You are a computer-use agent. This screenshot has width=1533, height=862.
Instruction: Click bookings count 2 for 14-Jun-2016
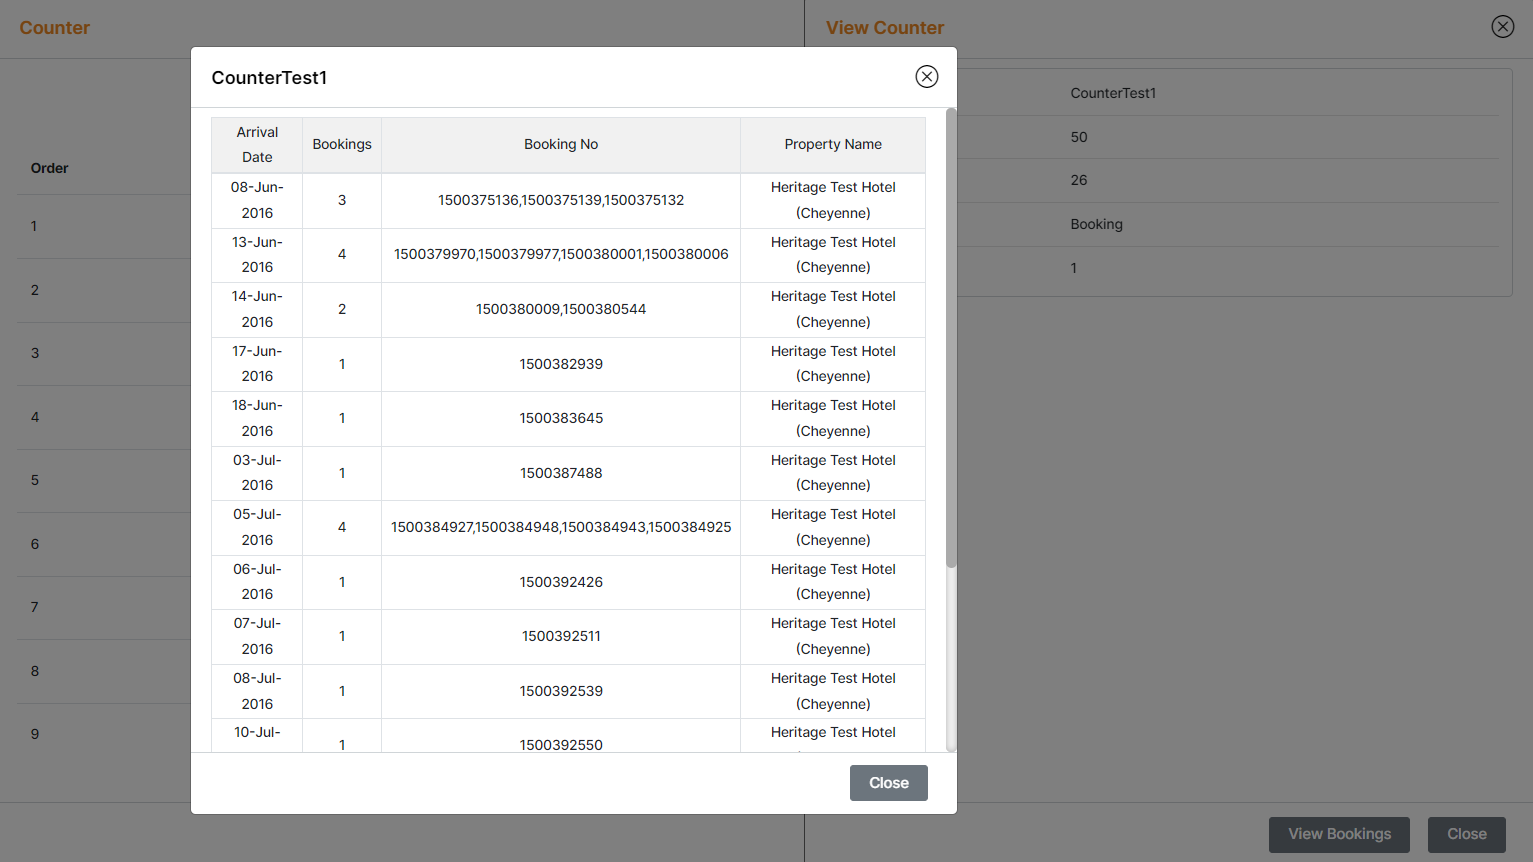click(x=342, y=309)
